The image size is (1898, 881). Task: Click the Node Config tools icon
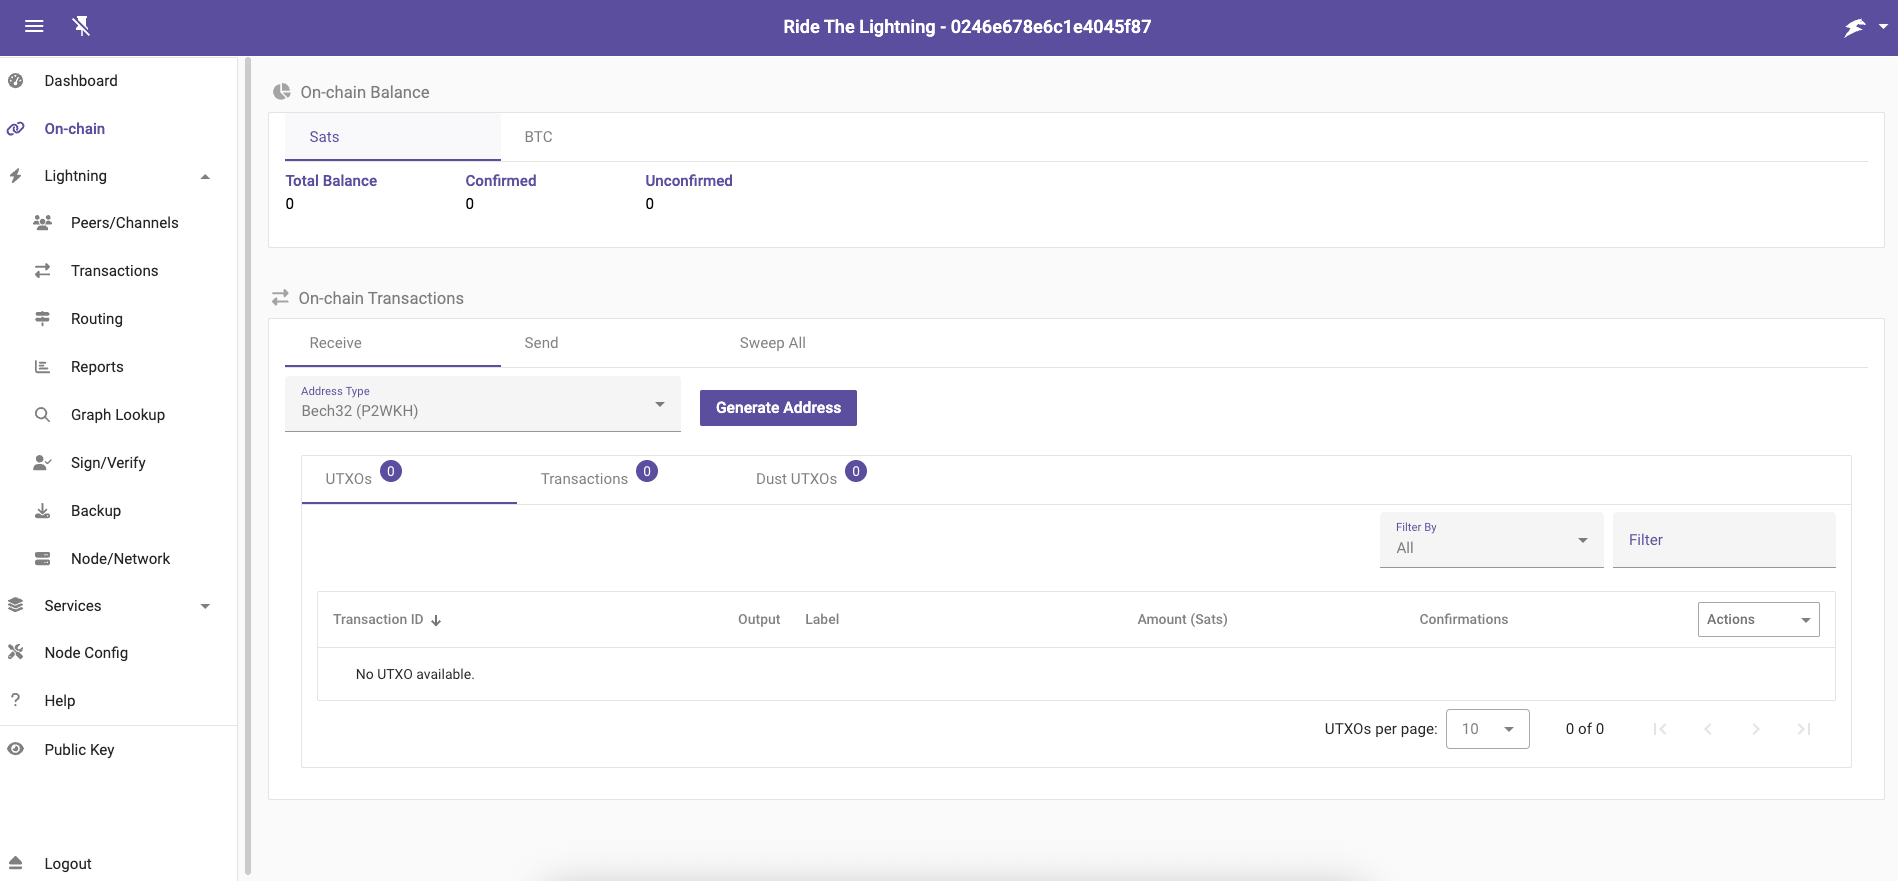[16, 653]
